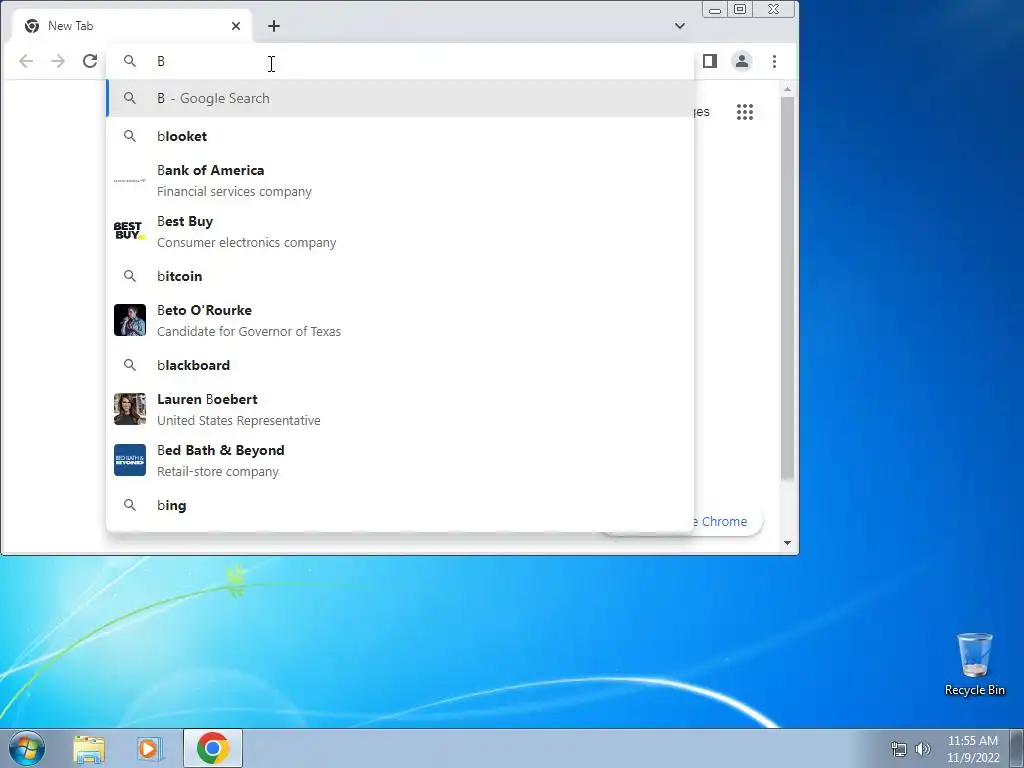Click the address bar containing B
Viewport: 1024px width, 768px height.
click(x=400, y=61)
